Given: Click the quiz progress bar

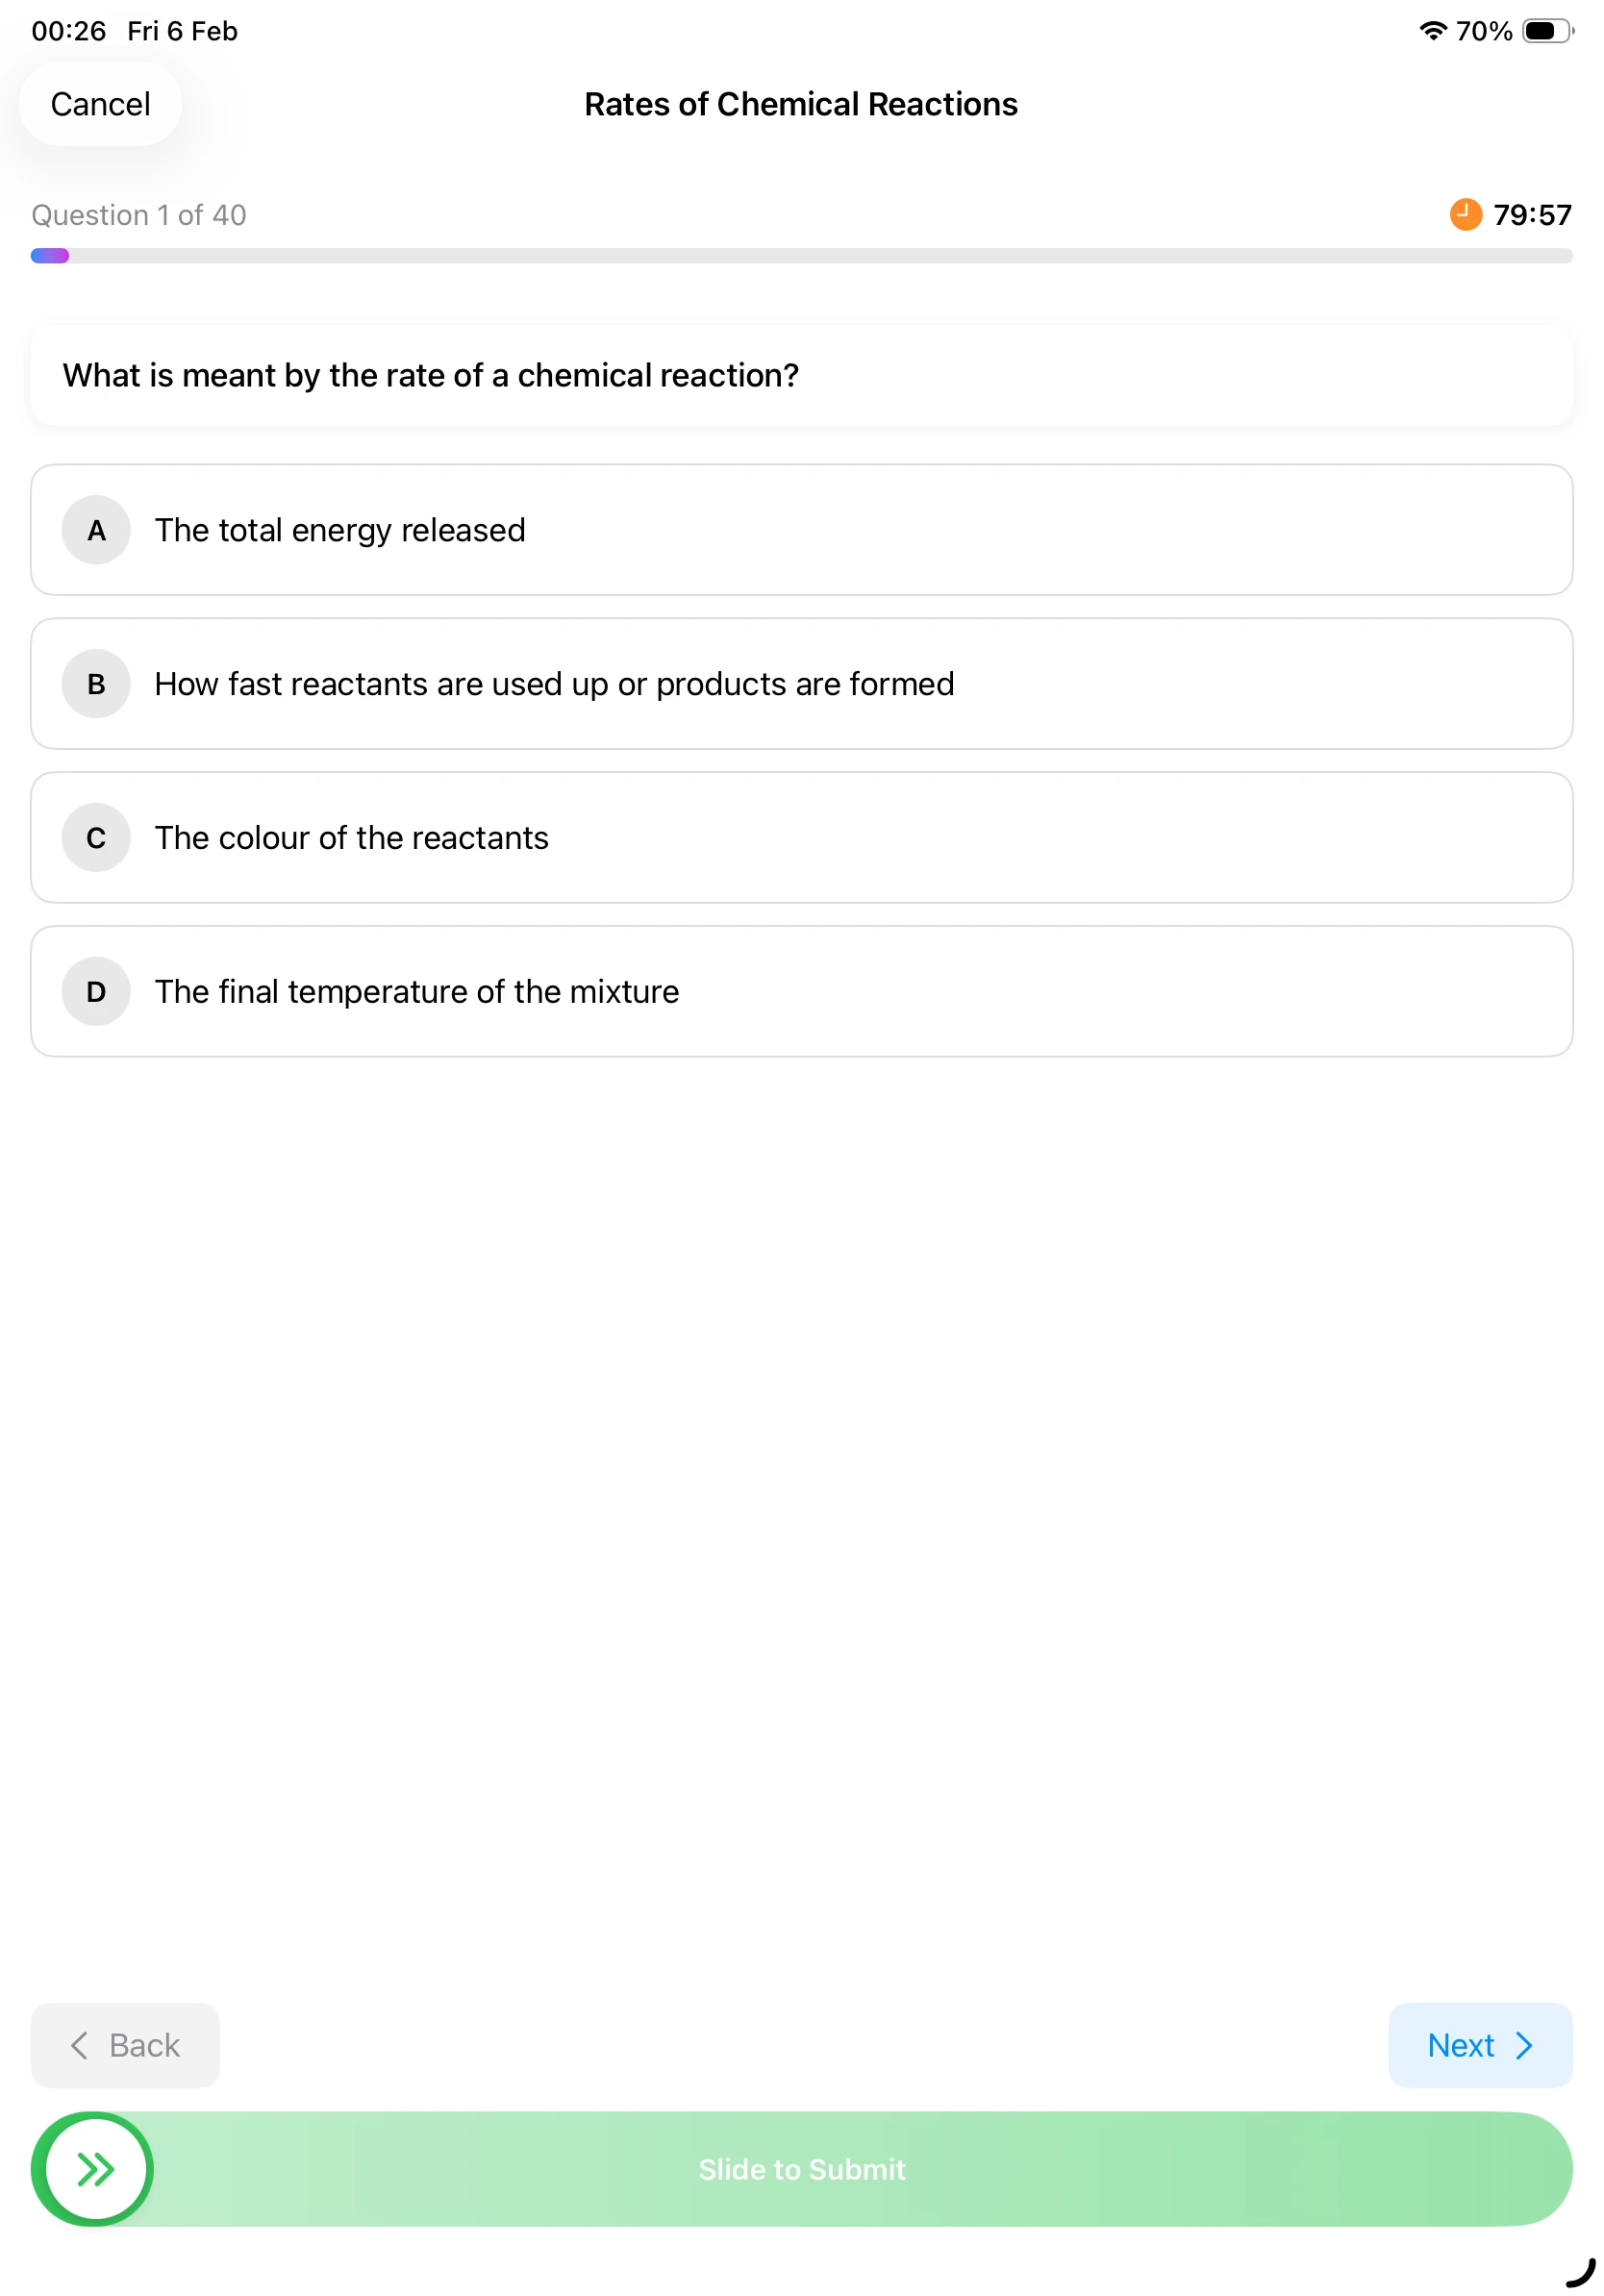Looking at the screenshot, I should [x=800, y=256].
